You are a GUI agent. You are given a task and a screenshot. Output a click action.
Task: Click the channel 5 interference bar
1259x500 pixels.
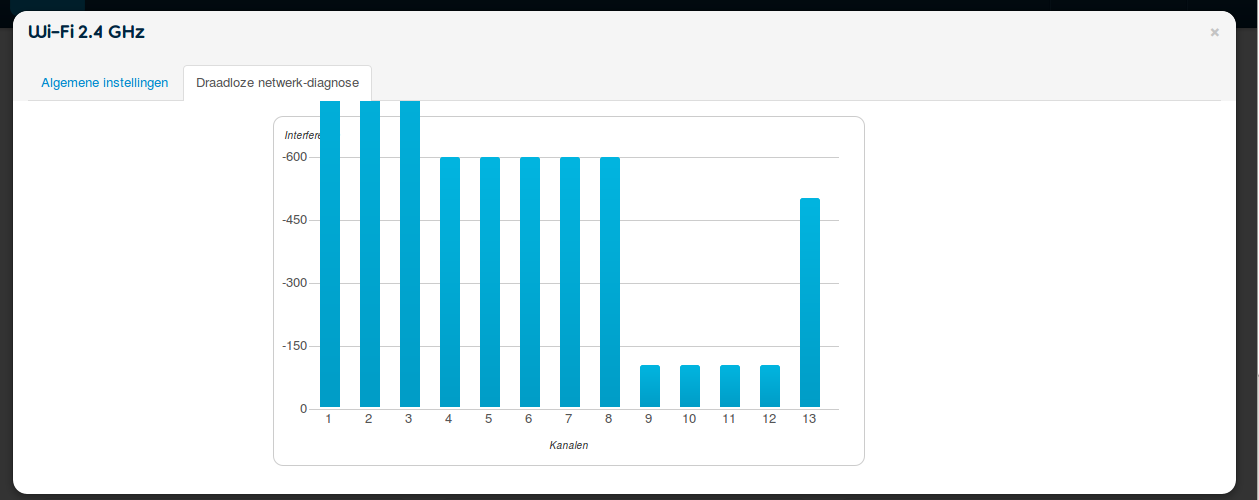pos(489,283)
